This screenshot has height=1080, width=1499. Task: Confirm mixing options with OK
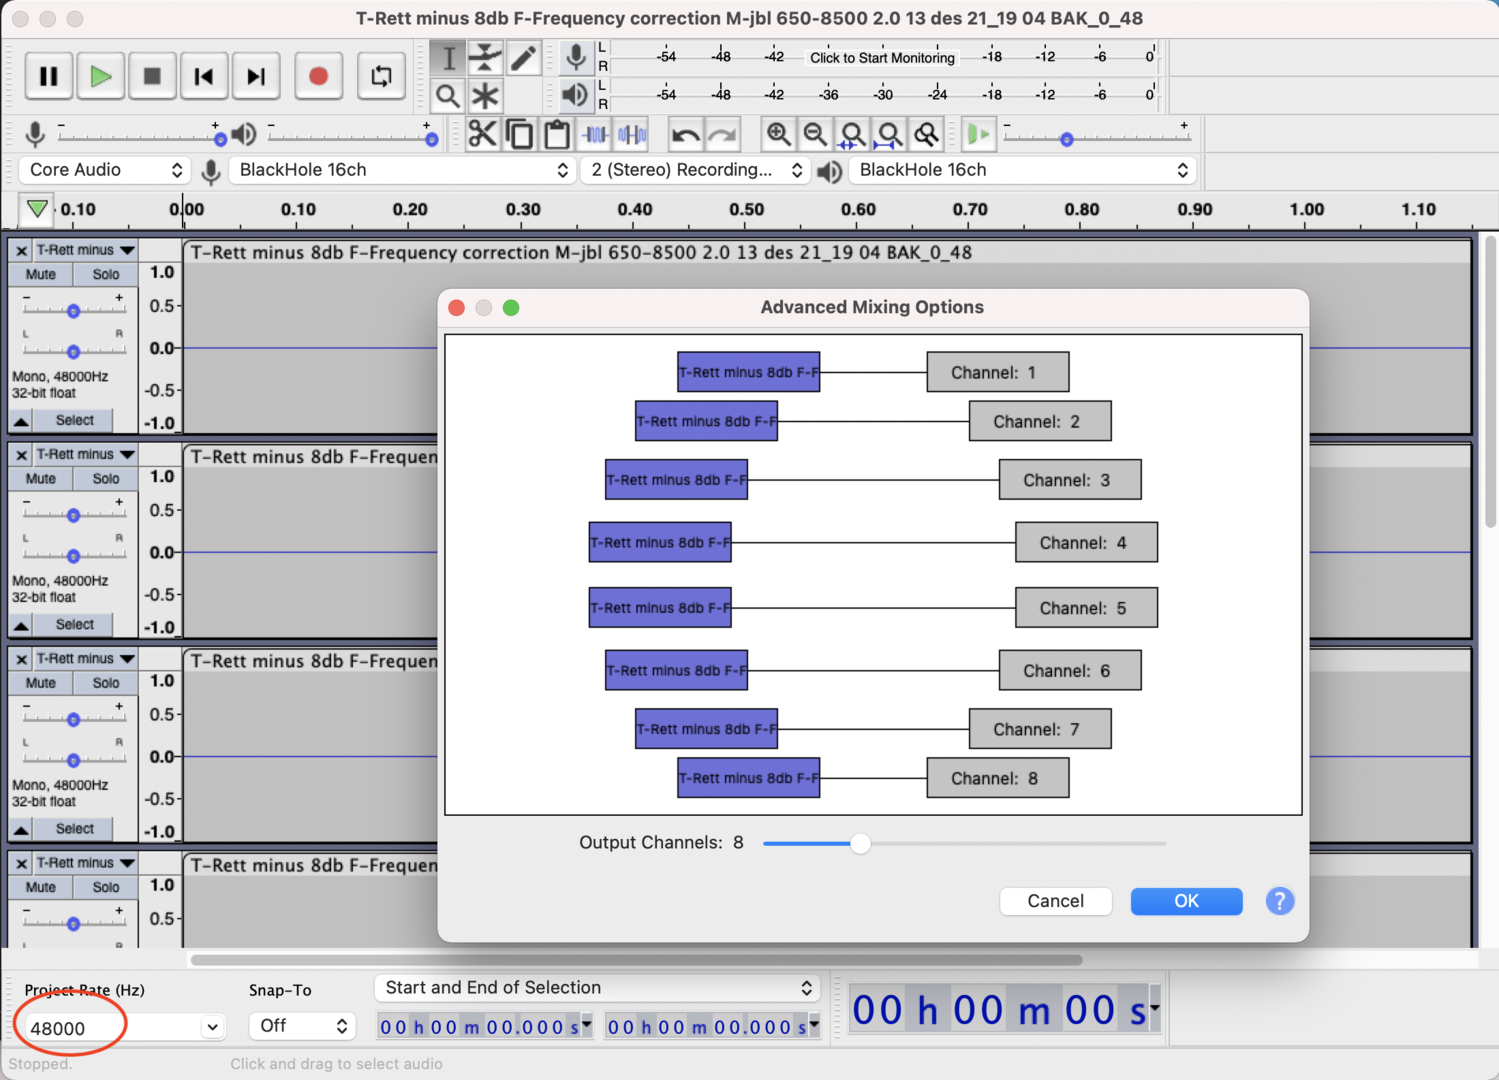[x=1186, y=901]
